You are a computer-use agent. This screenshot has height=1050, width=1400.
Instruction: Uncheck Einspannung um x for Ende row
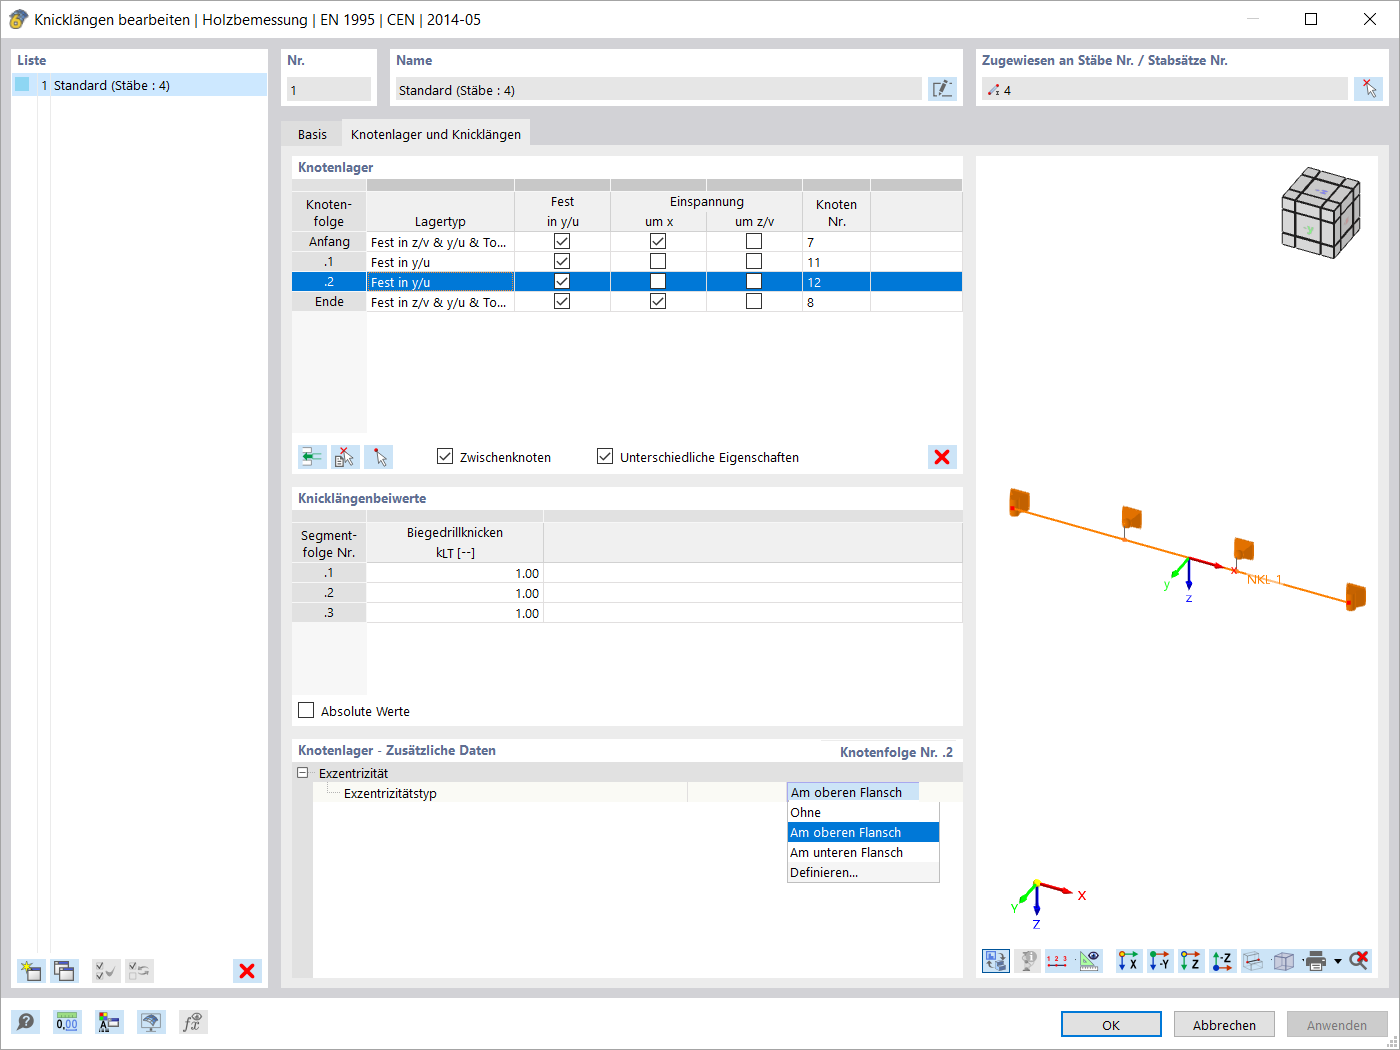click(x=658, y=301)
